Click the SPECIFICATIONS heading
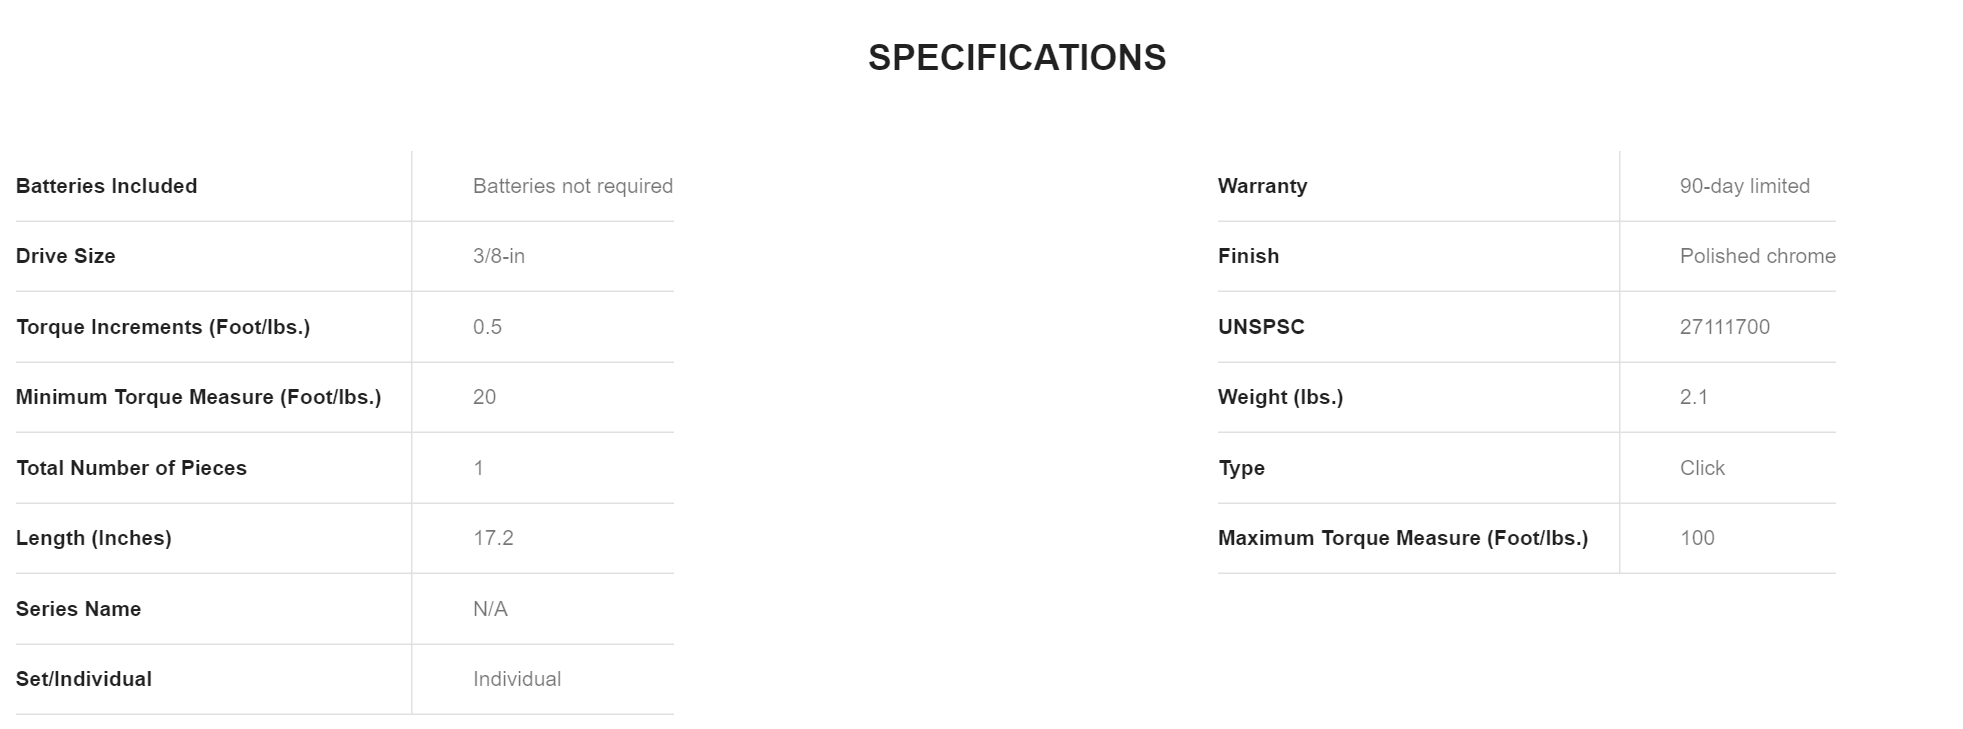Screen dimensions: 1963x729 1016,58
